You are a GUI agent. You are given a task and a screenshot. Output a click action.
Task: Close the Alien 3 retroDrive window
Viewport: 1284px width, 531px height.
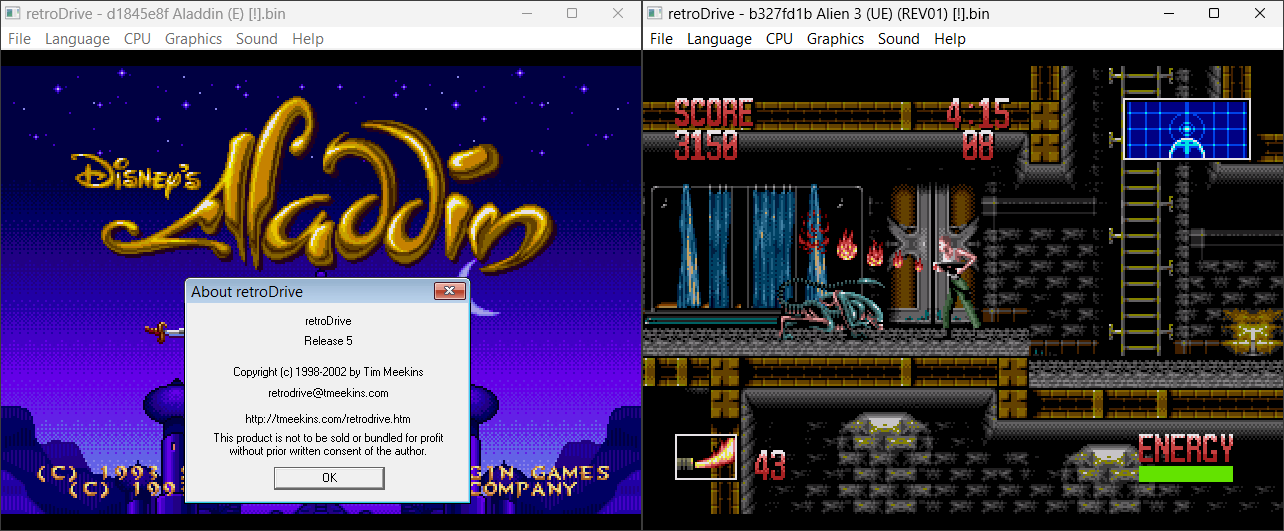click(1260, 13)
